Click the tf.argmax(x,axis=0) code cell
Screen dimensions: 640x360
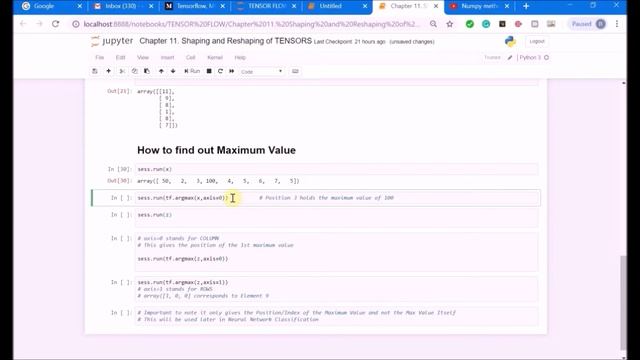(337, 198)
